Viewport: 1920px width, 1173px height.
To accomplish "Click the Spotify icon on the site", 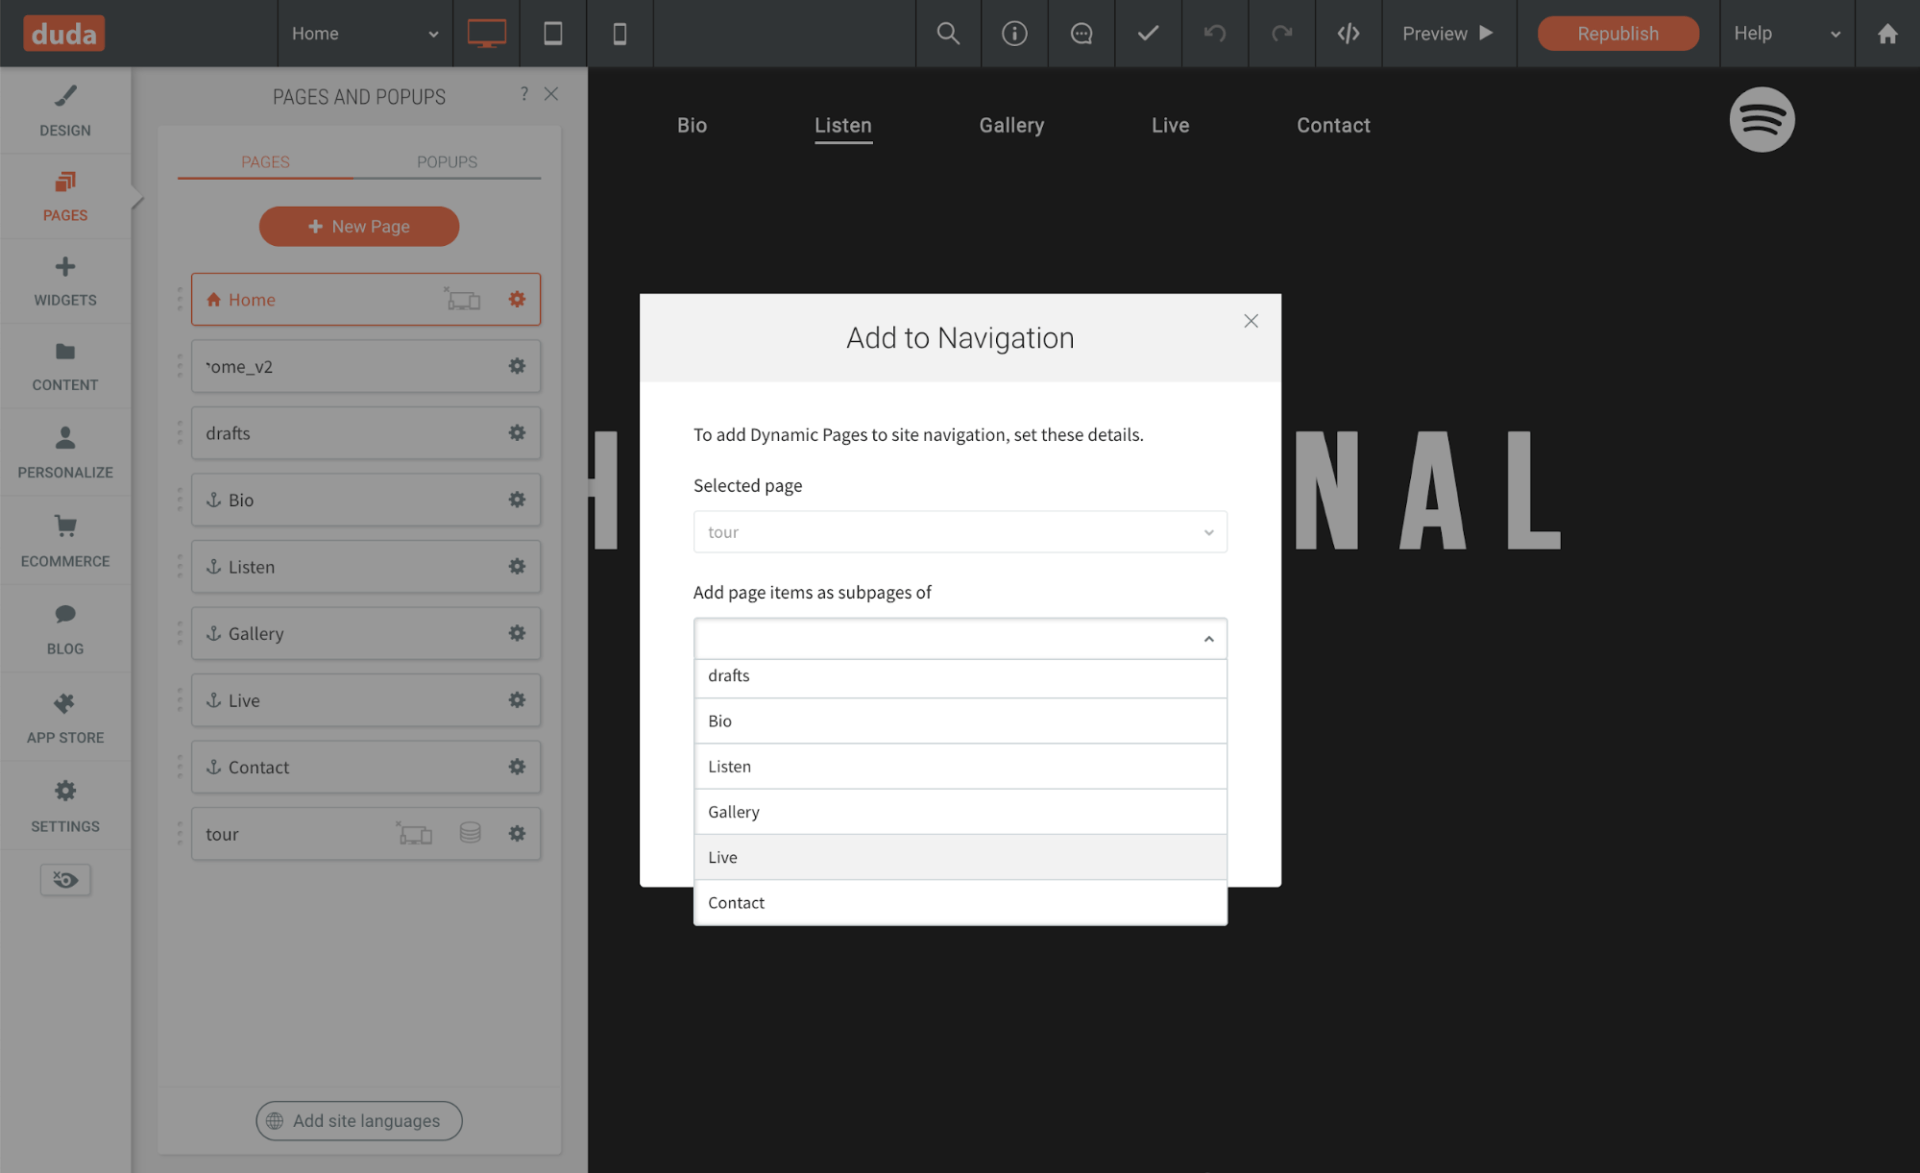I will pos(1762,120).
